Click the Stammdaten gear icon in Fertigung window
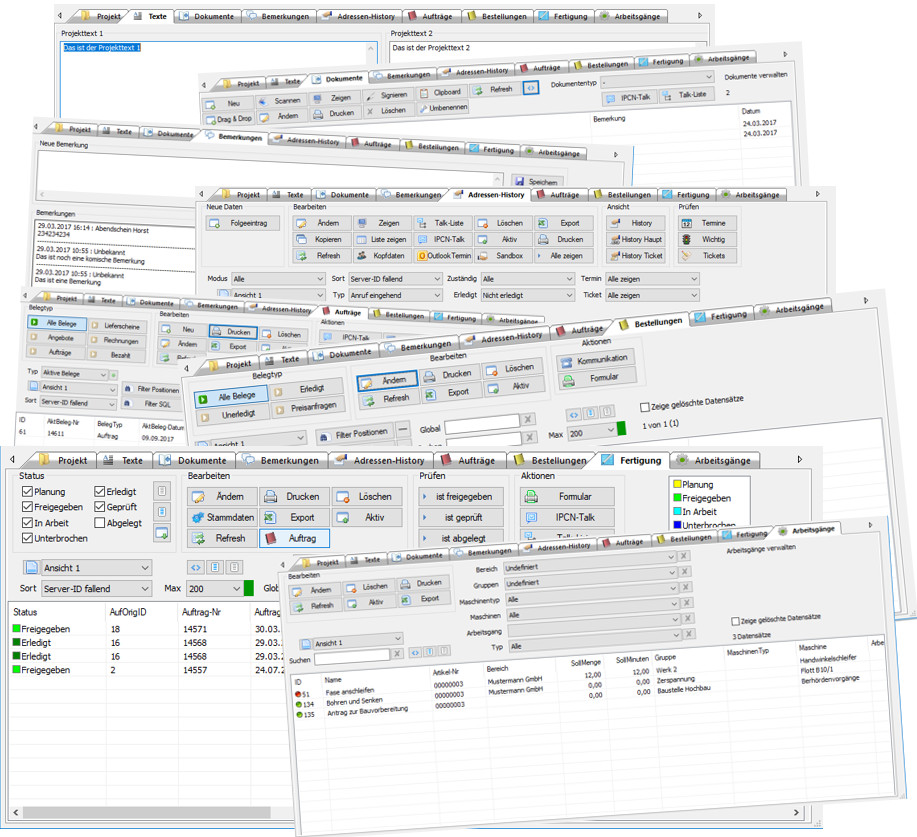This screenshot has width=917, height=837. tap(198, 518)
